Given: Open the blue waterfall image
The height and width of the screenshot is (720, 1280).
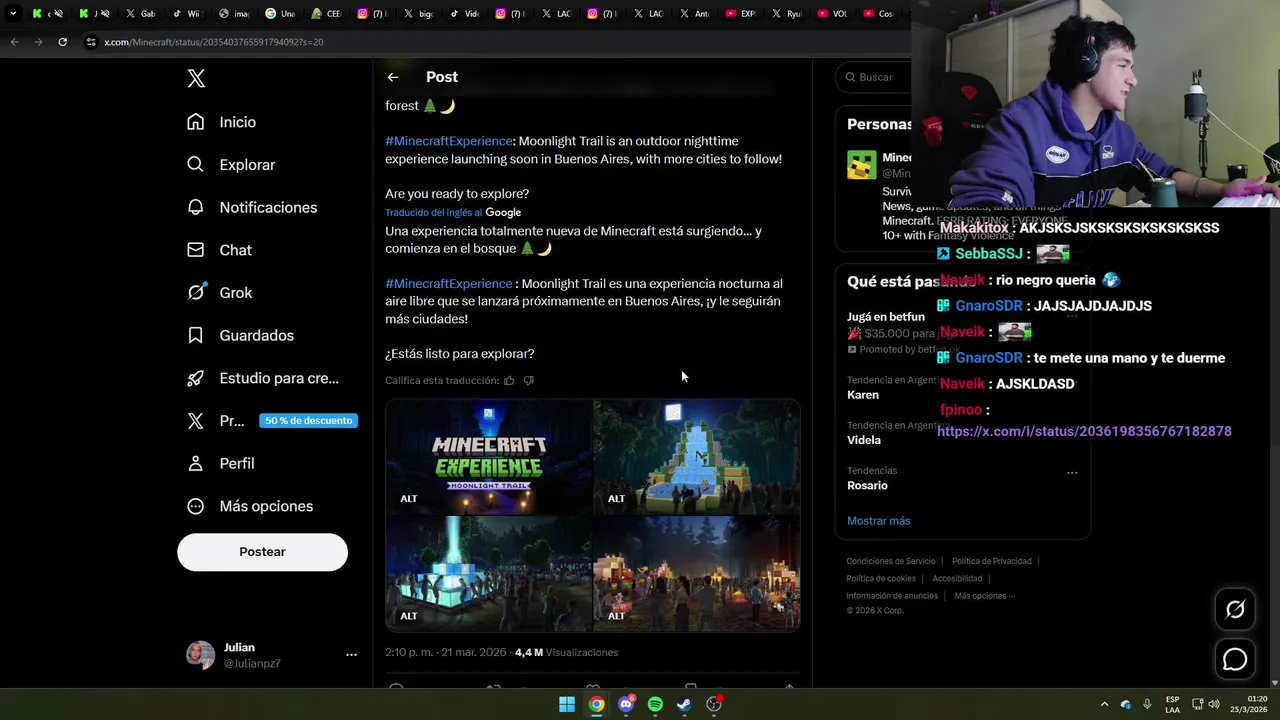Looking at the screenshot, I should (x=697, y=457).
